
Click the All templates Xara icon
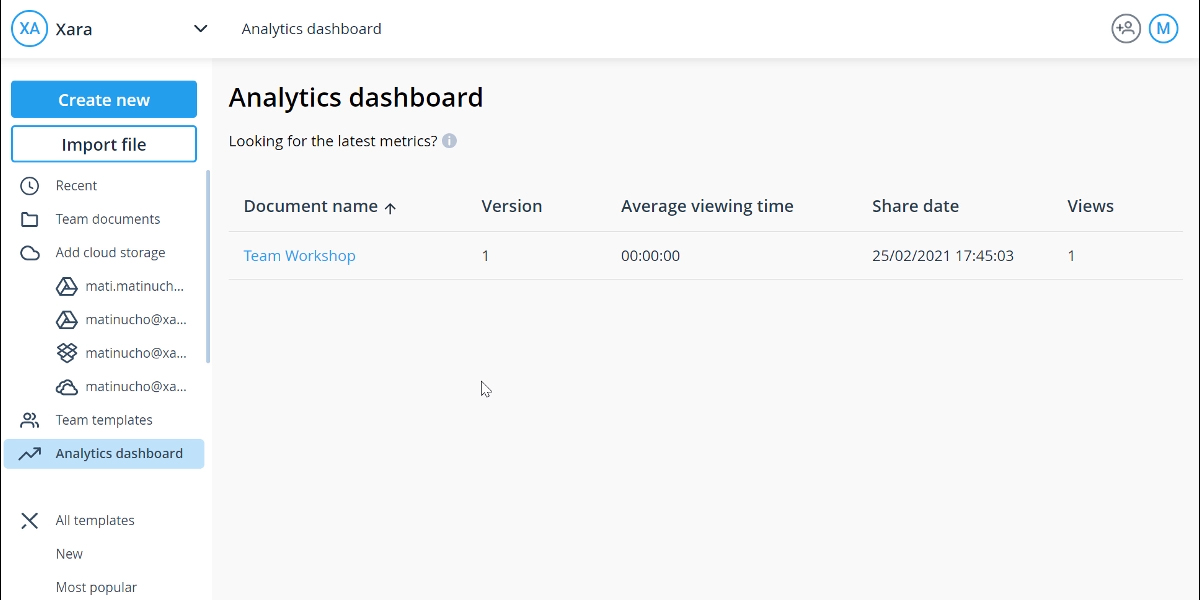[30, 520]
